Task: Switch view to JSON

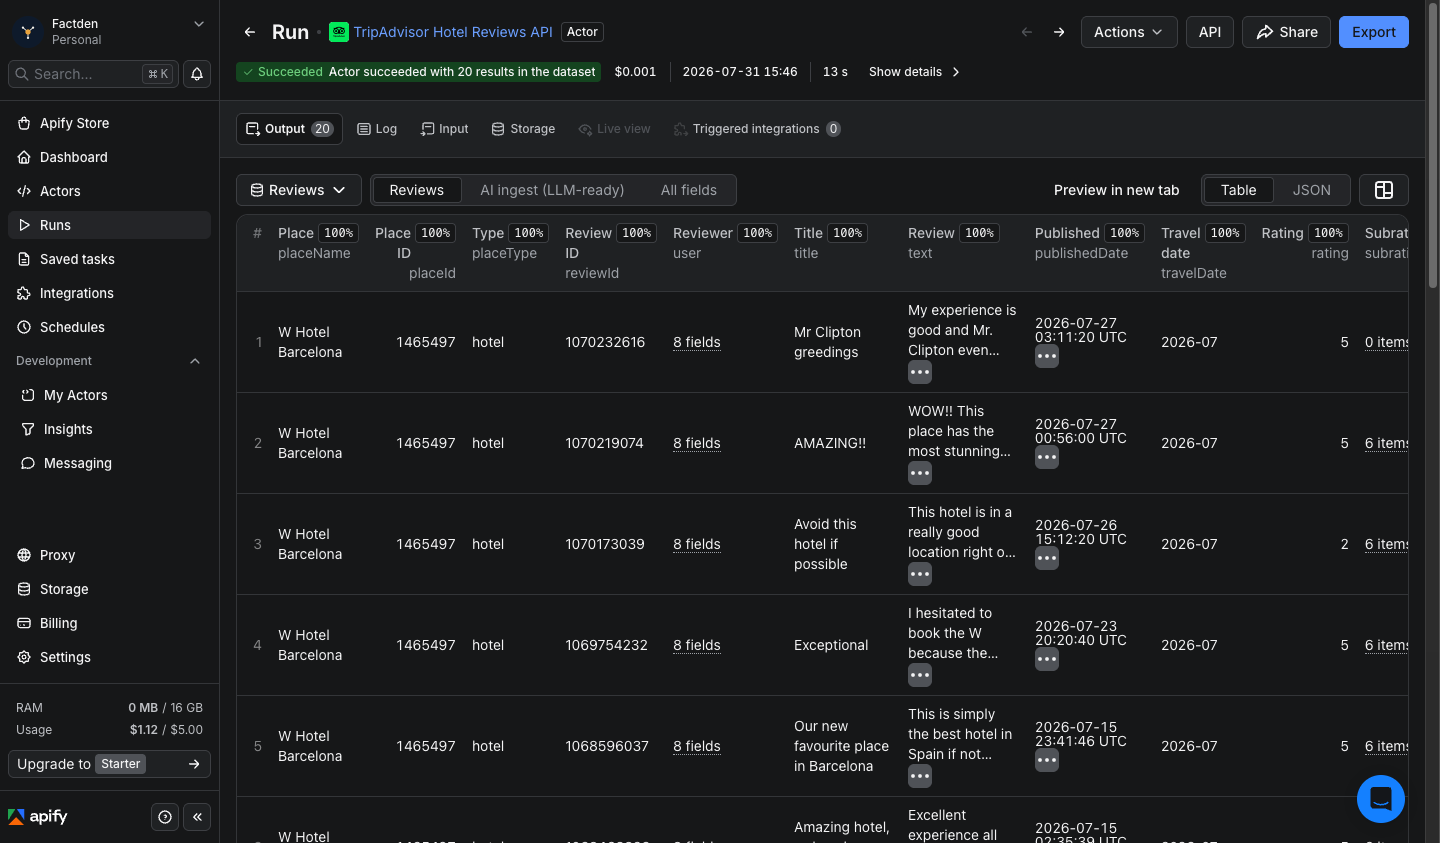Action: pyautogui.click(x=1311, y=190)
